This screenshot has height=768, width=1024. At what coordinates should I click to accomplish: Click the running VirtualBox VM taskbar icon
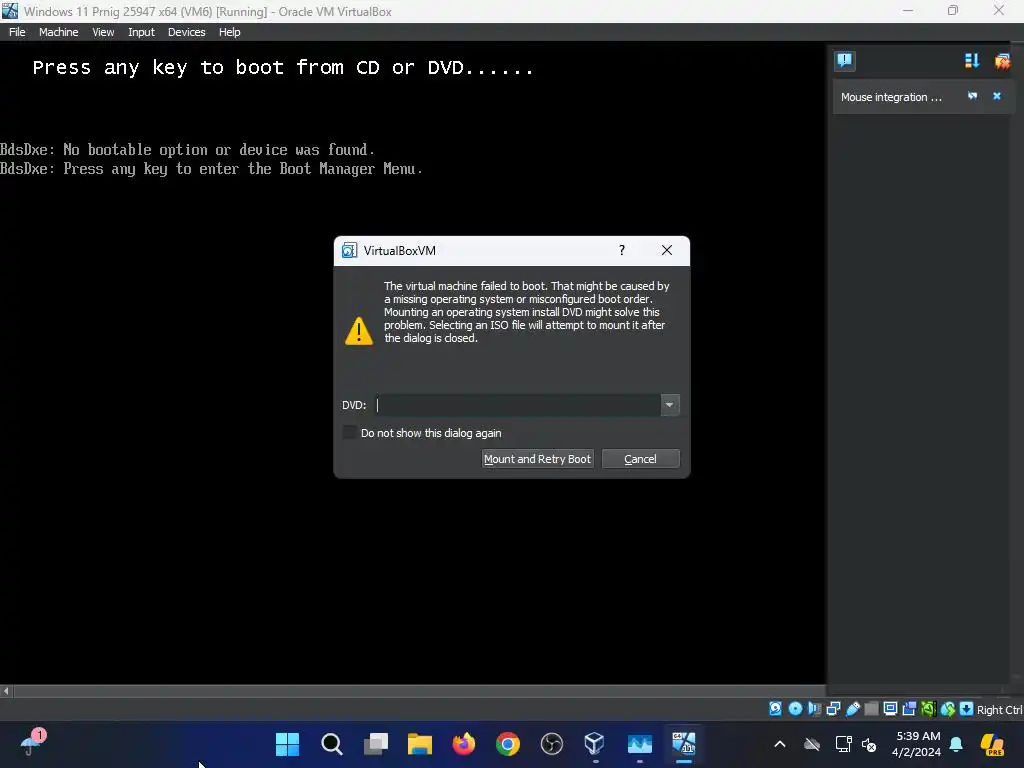(x=684, y=744)
